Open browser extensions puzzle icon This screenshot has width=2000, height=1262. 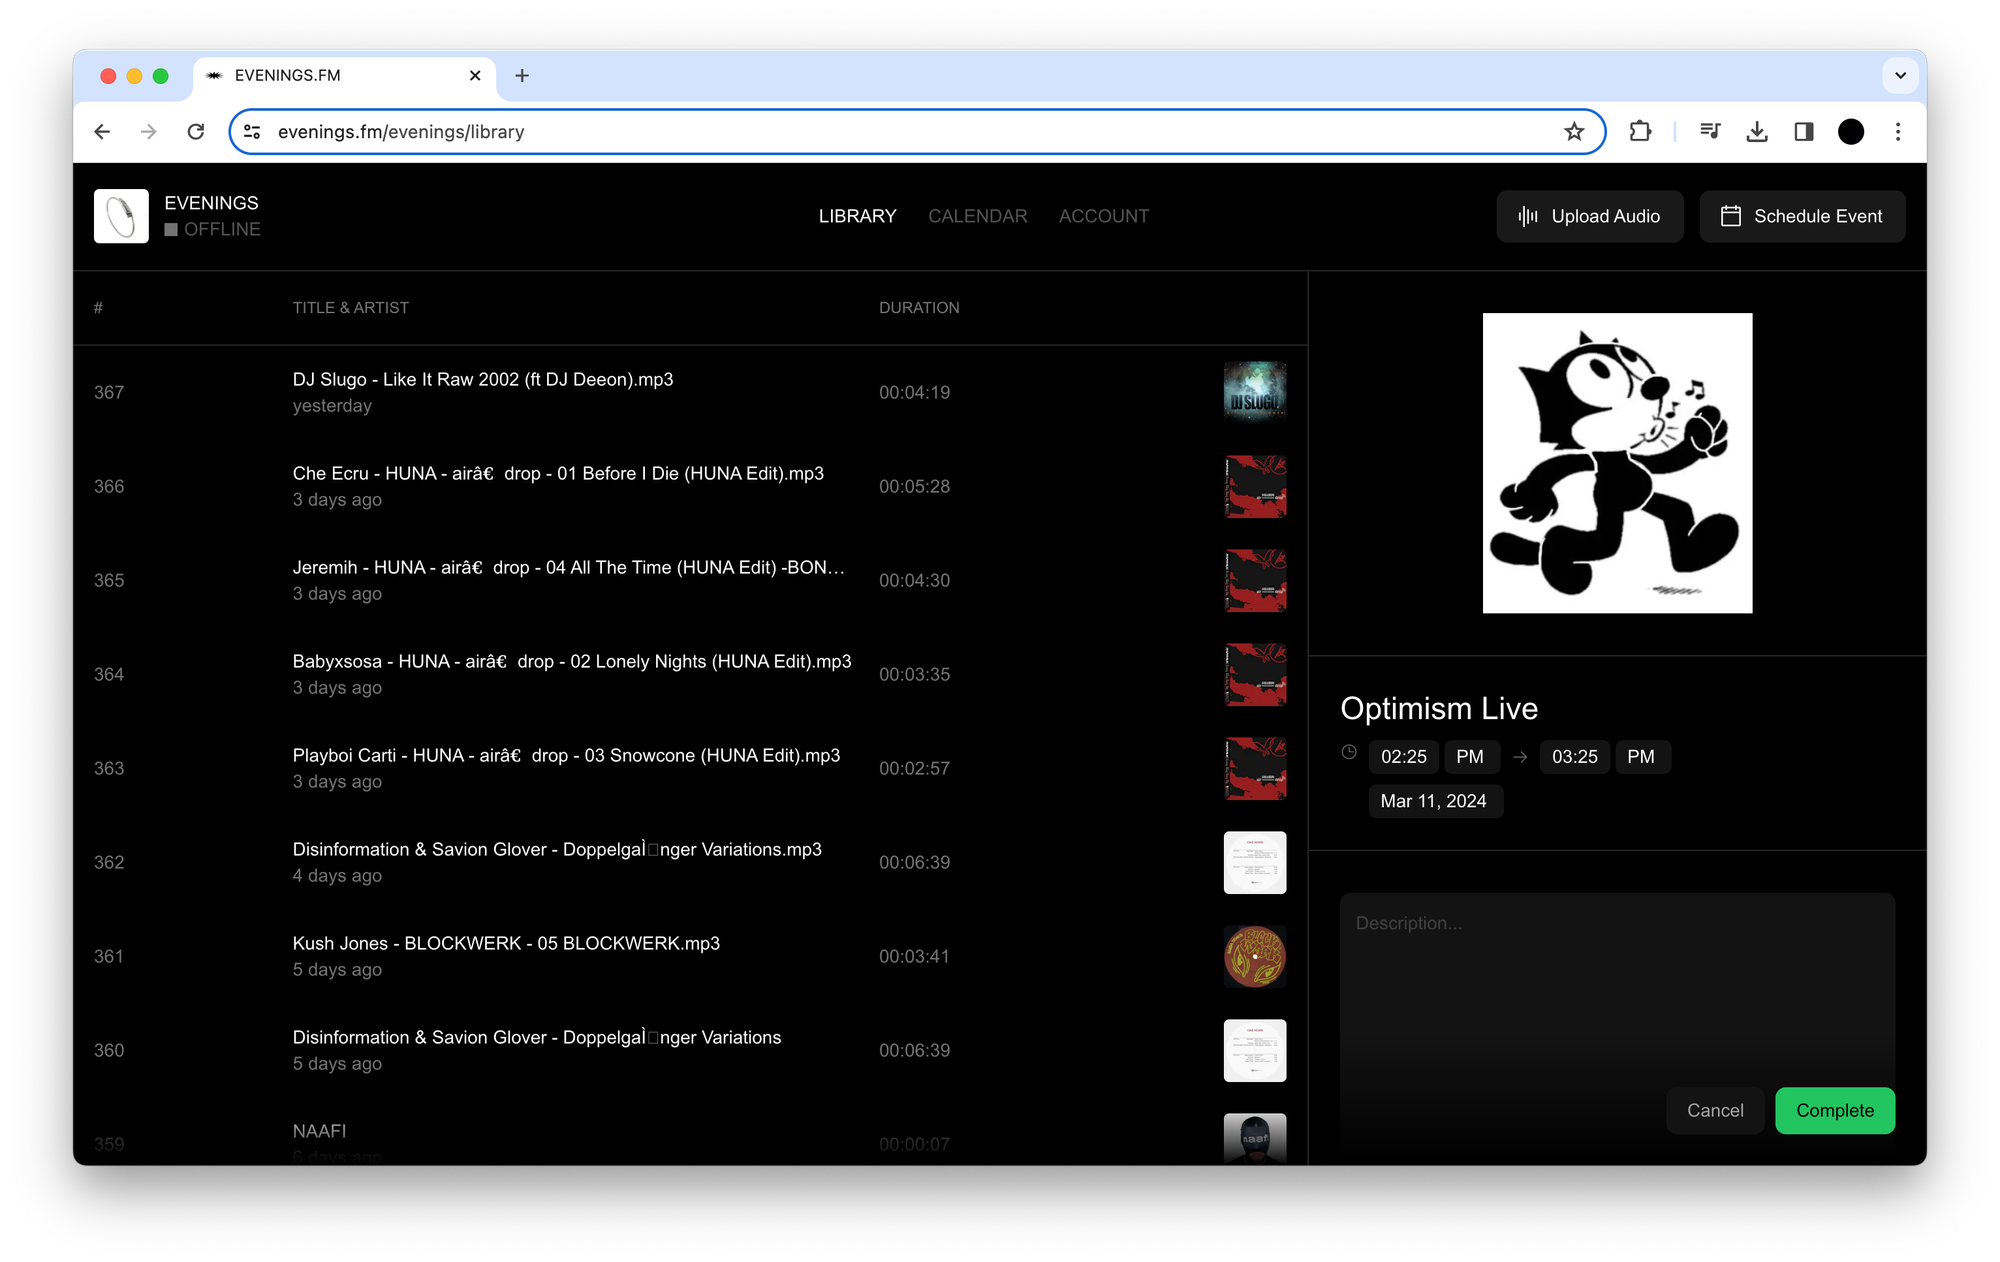click(1640, 132)
